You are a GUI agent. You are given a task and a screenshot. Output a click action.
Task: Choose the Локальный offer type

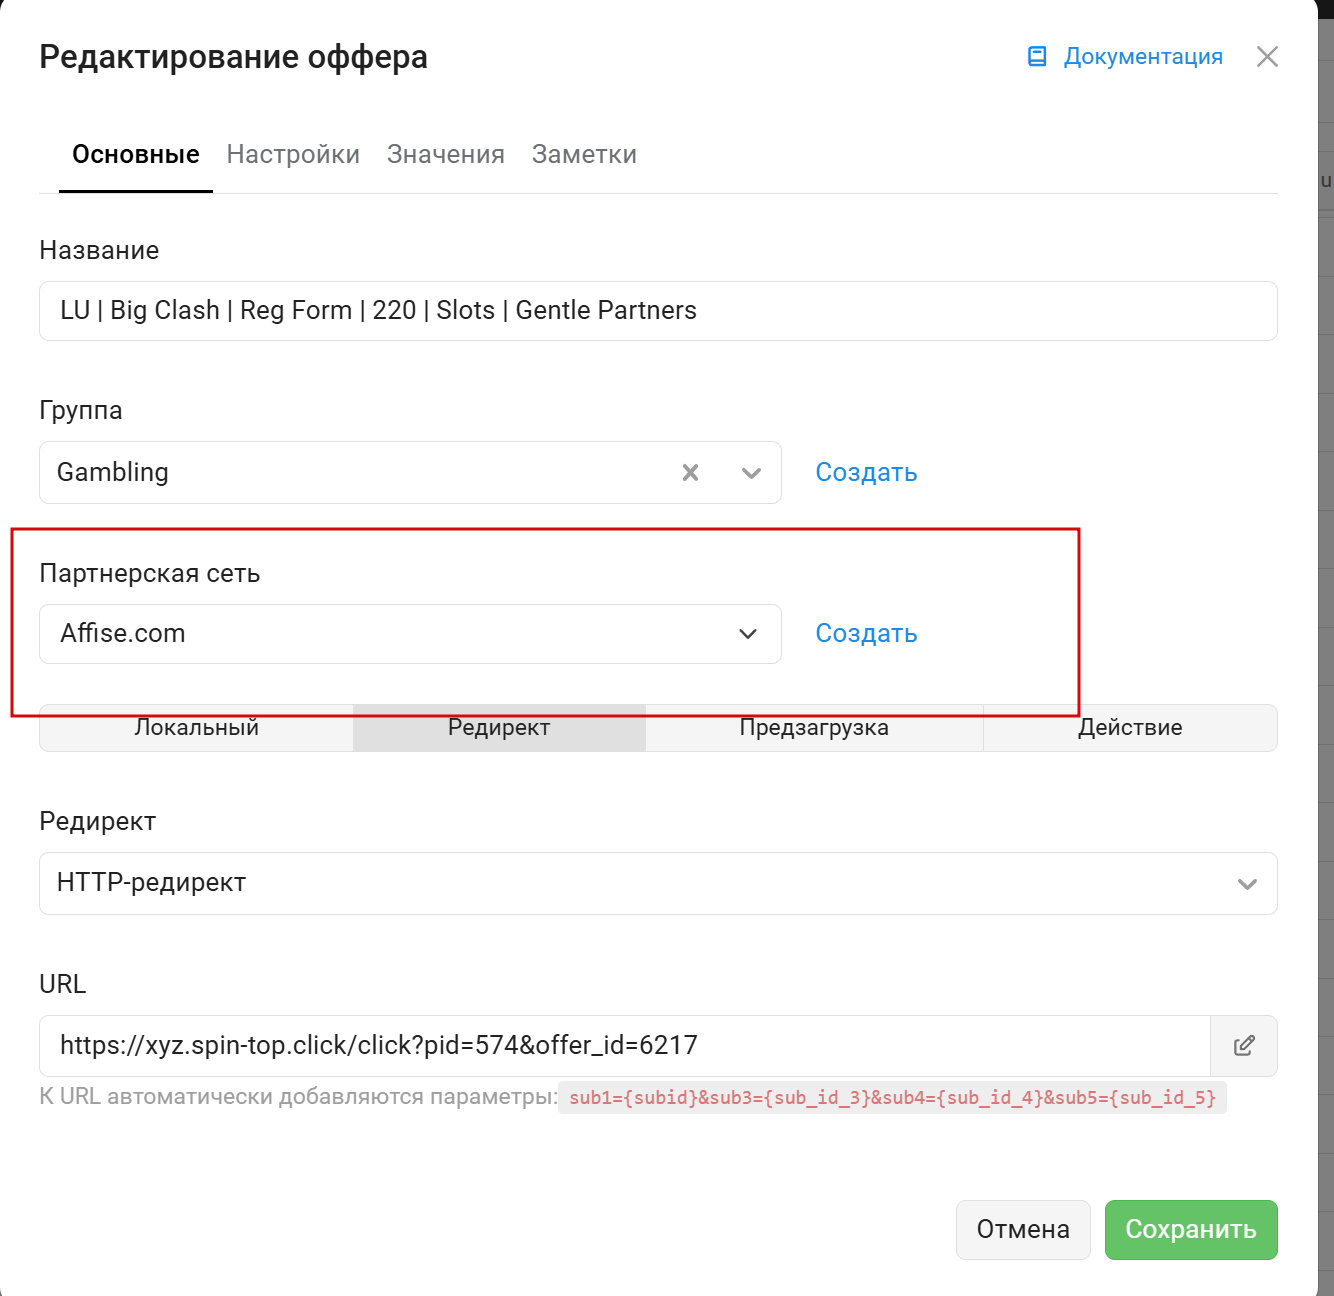pos(197,729)
